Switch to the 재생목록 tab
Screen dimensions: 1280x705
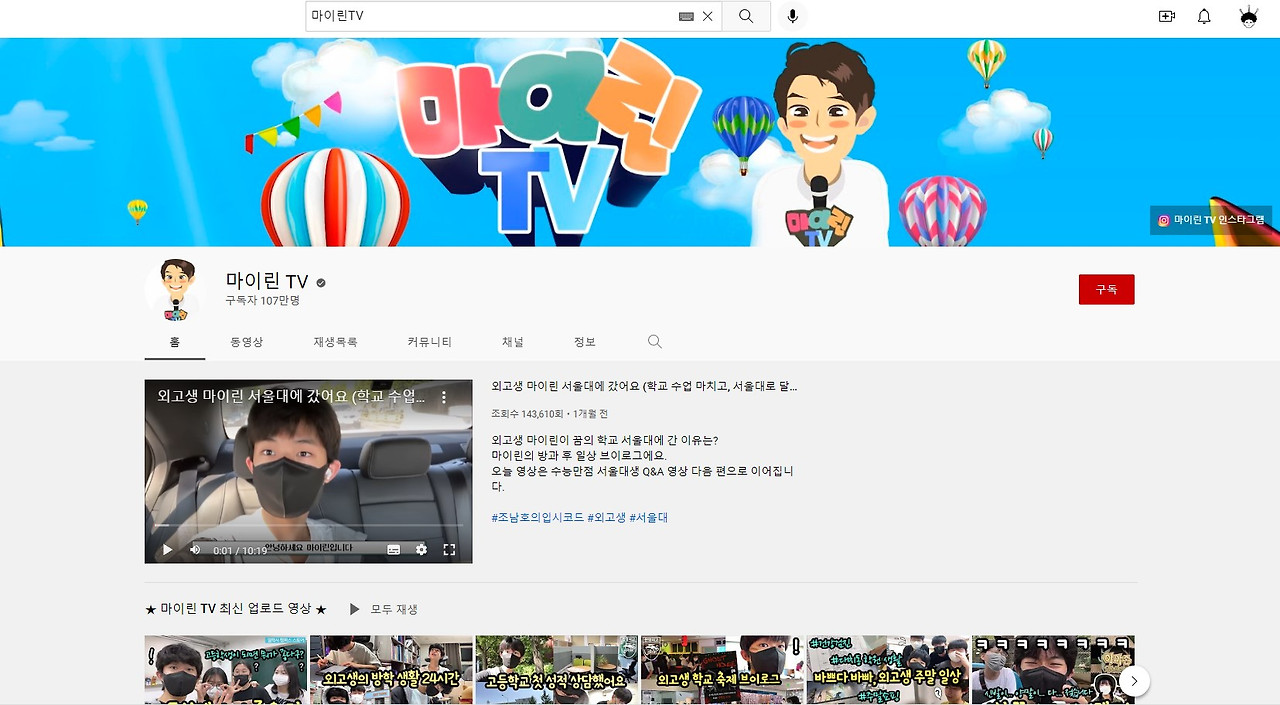pyautogui.click(x=335, y=342)
